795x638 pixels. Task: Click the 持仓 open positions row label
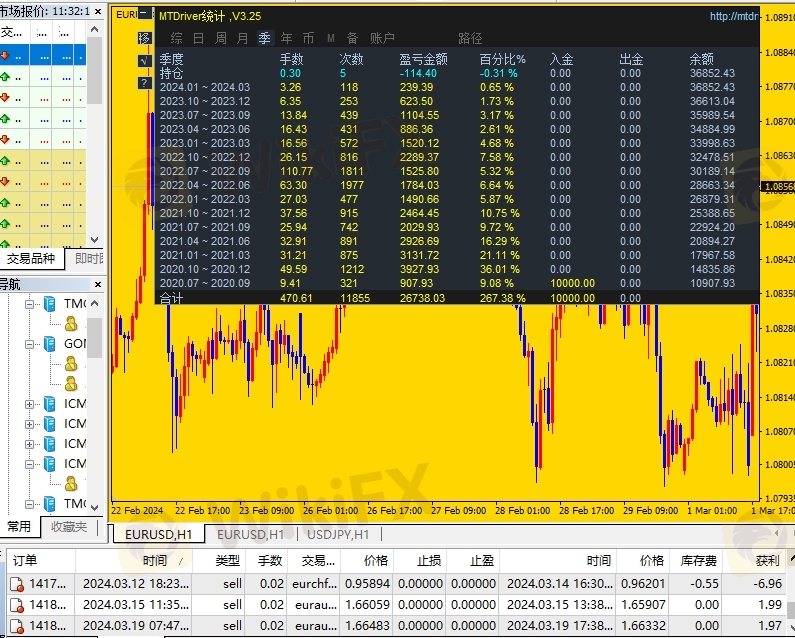171,73
